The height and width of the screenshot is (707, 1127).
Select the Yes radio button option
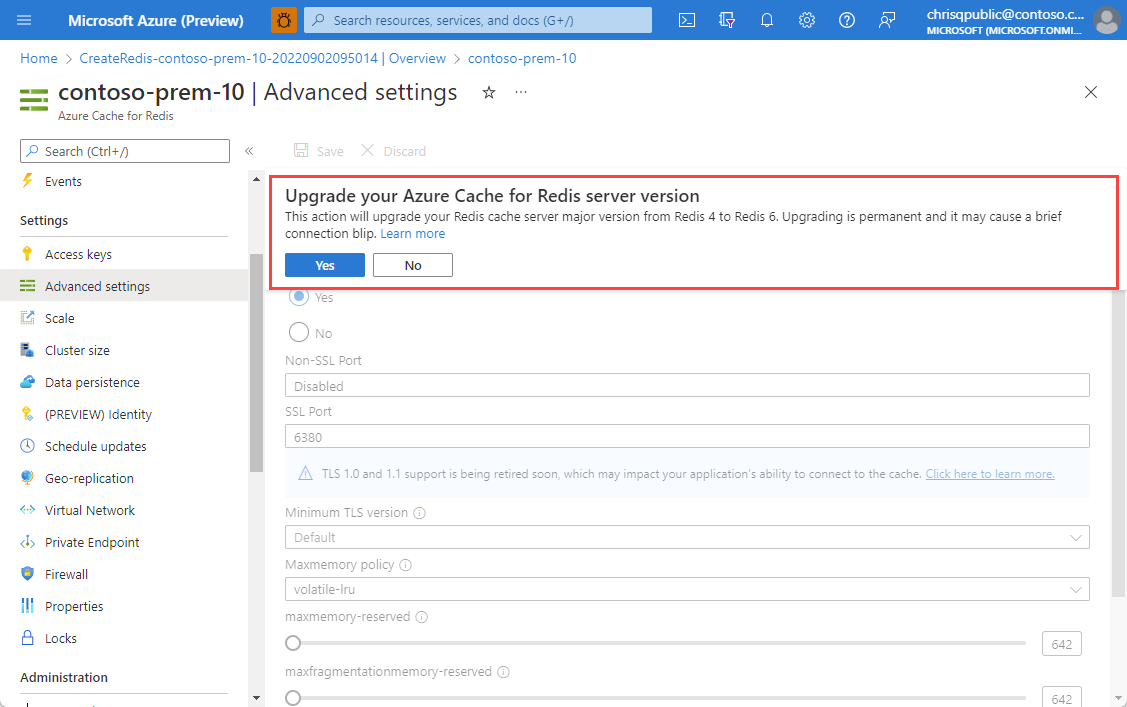[x=298, y=297]
